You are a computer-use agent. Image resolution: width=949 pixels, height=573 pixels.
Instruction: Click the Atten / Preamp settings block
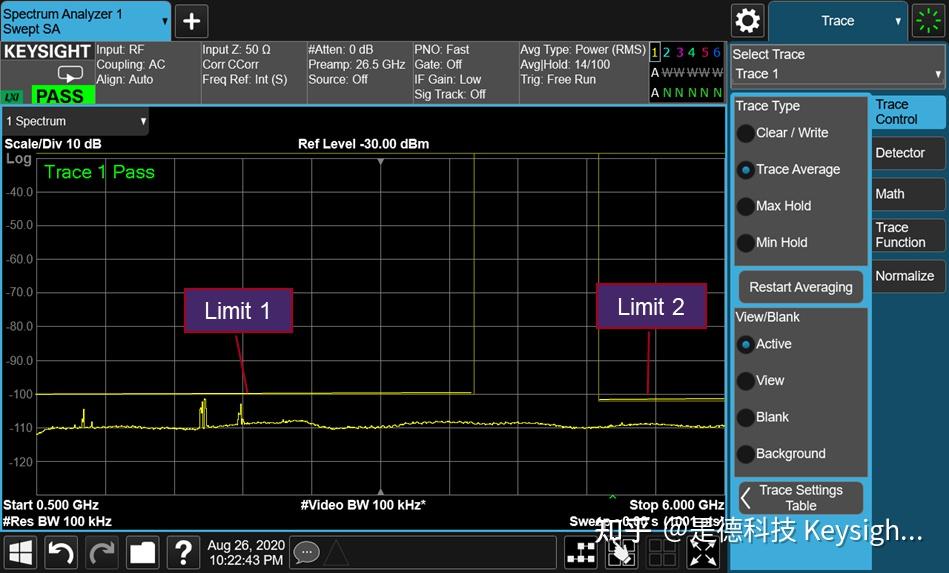click(x=360, y=73)
